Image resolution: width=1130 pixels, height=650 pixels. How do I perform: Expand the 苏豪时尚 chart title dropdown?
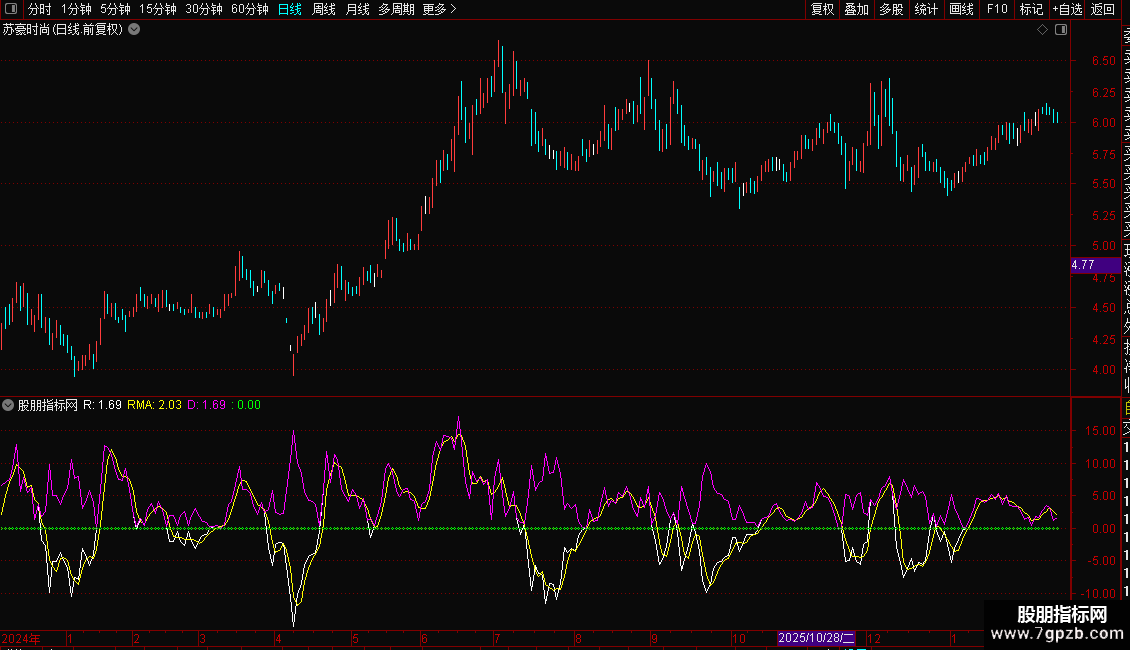coord(134,30)
